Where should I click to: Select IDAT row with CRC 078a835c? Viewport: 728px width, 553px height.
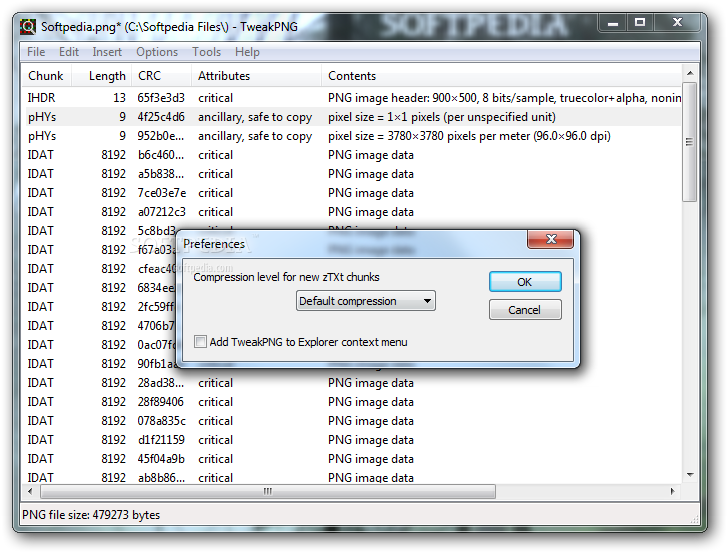tap(352, 421)
